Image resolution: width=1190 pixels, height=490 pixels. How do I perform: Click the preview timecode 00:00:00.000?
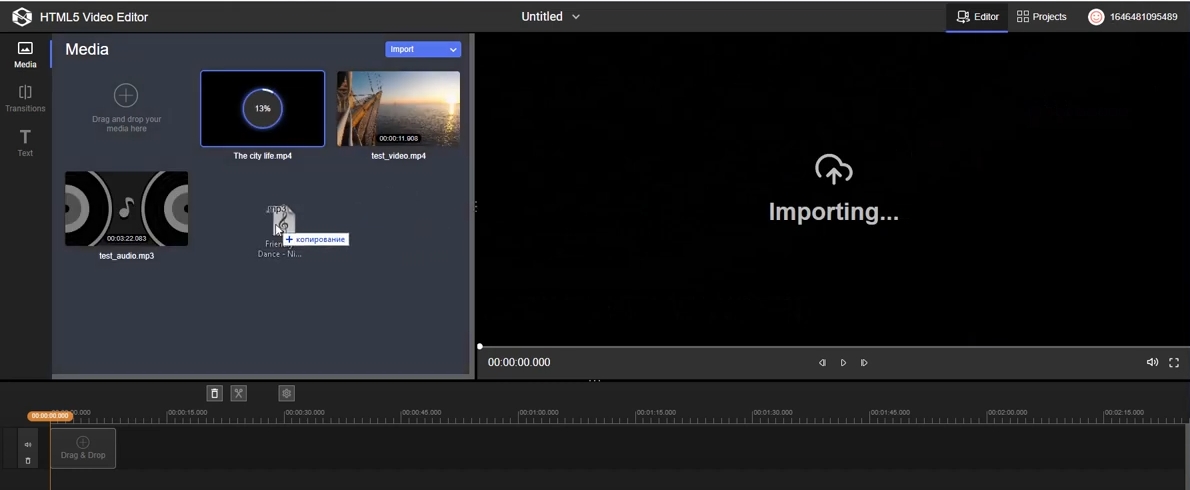tap(519, 363)
